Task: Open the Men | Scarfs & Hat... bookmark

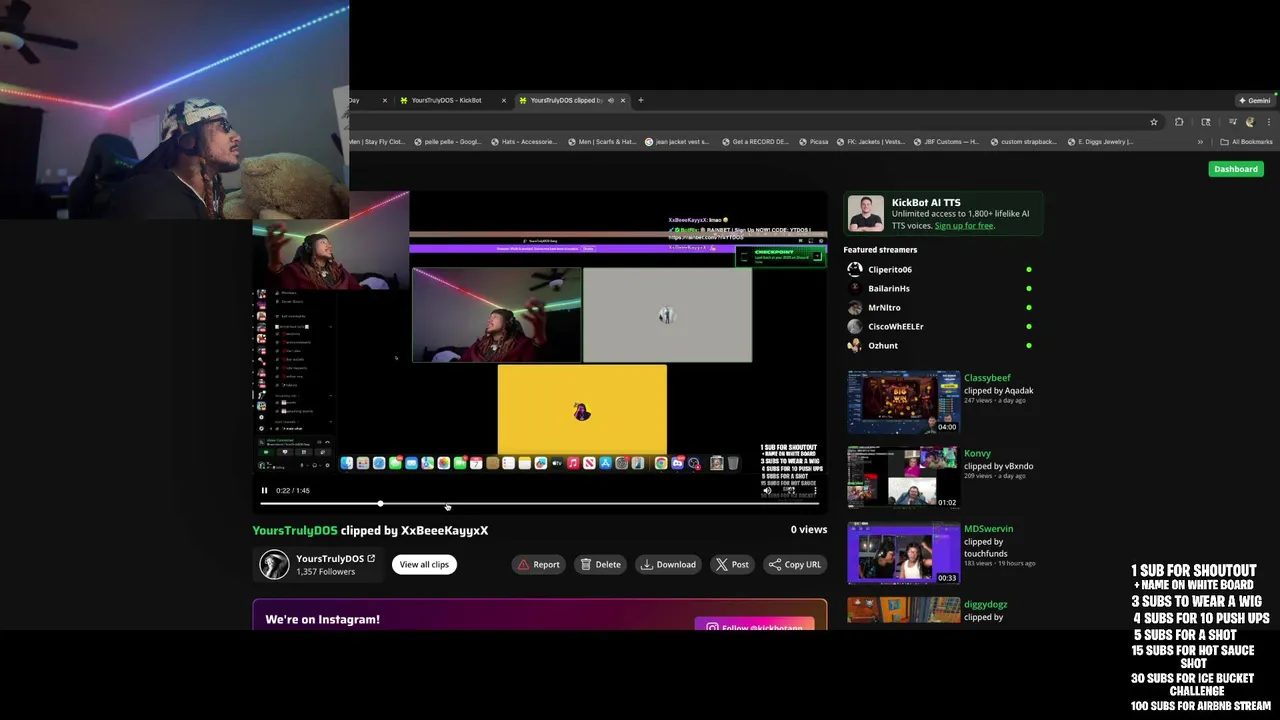Action: [602, 142]
